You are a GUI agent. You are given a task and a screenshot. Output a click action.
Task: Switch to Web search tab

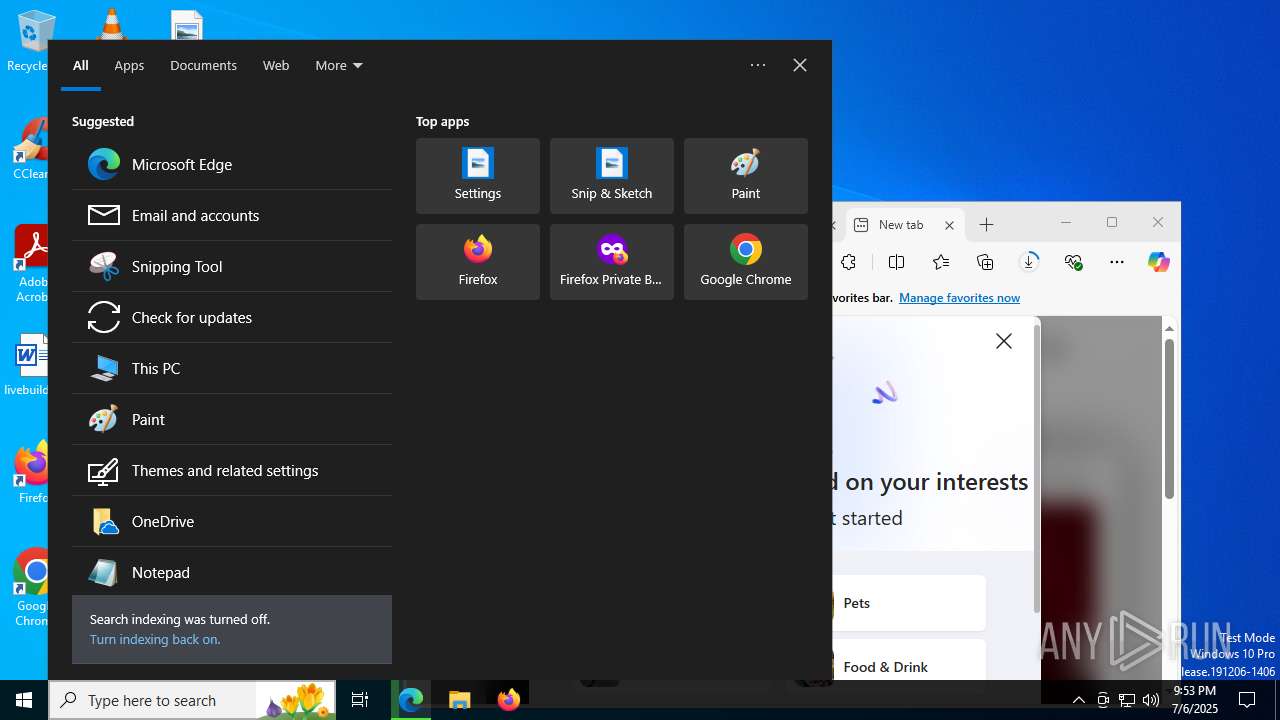tap(276, 65)
